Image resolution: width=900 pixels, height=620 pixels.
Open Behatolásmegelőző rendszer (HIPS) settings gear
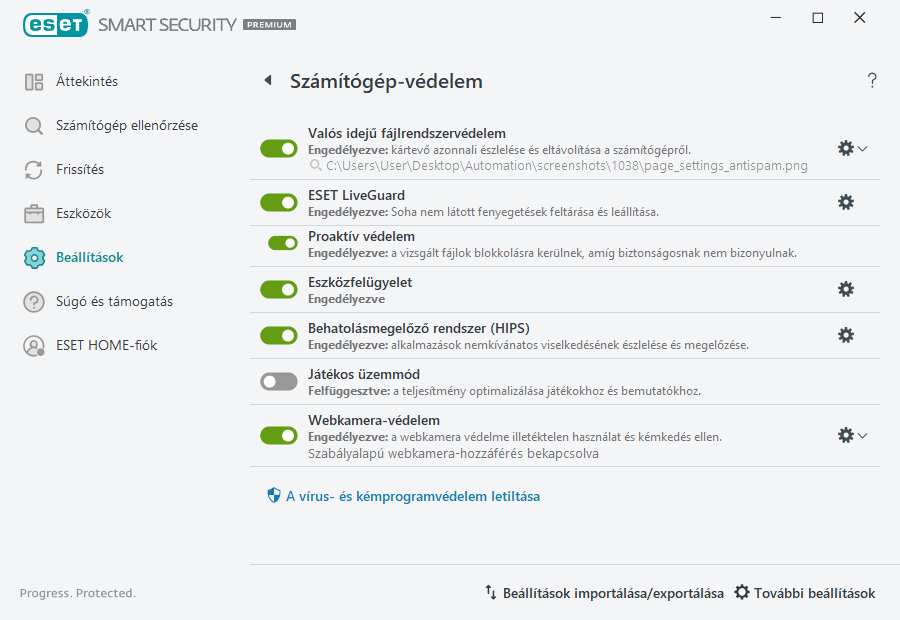846,335
